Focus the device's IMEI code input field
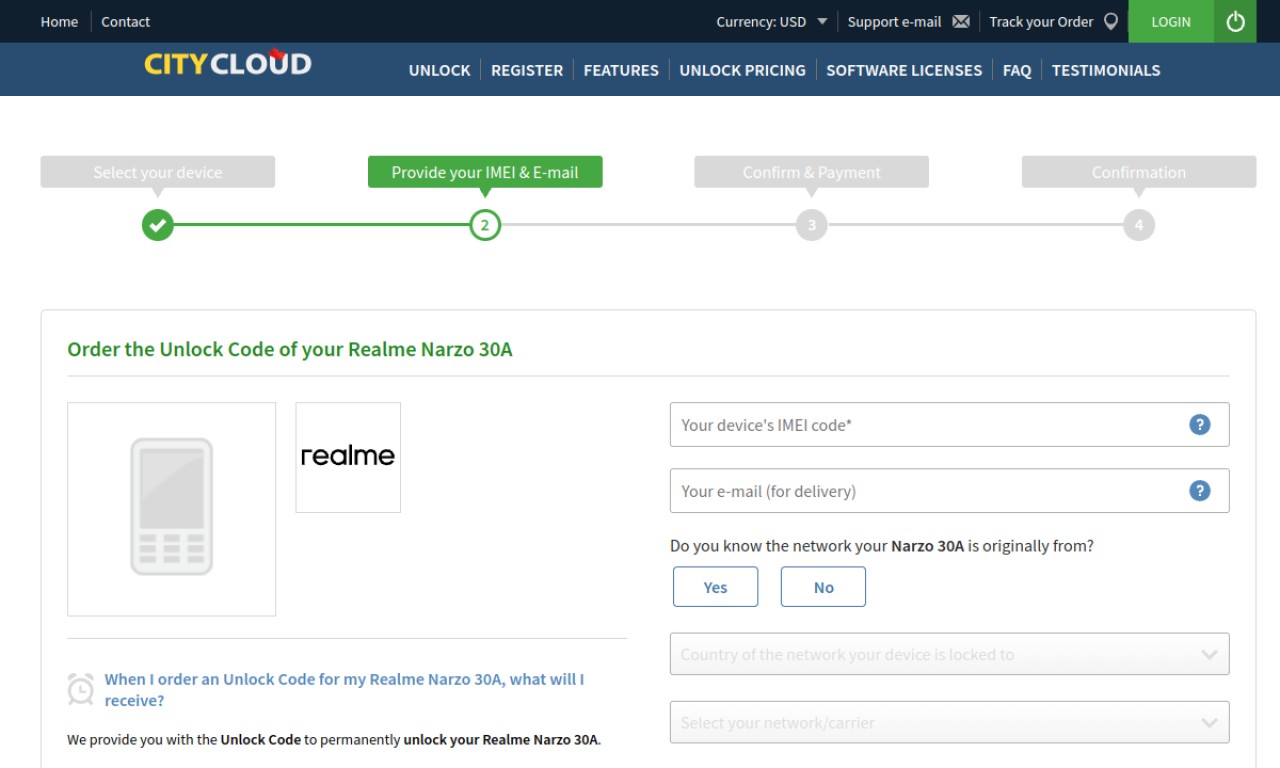The image size is (1280, 768). coord(950,425)
